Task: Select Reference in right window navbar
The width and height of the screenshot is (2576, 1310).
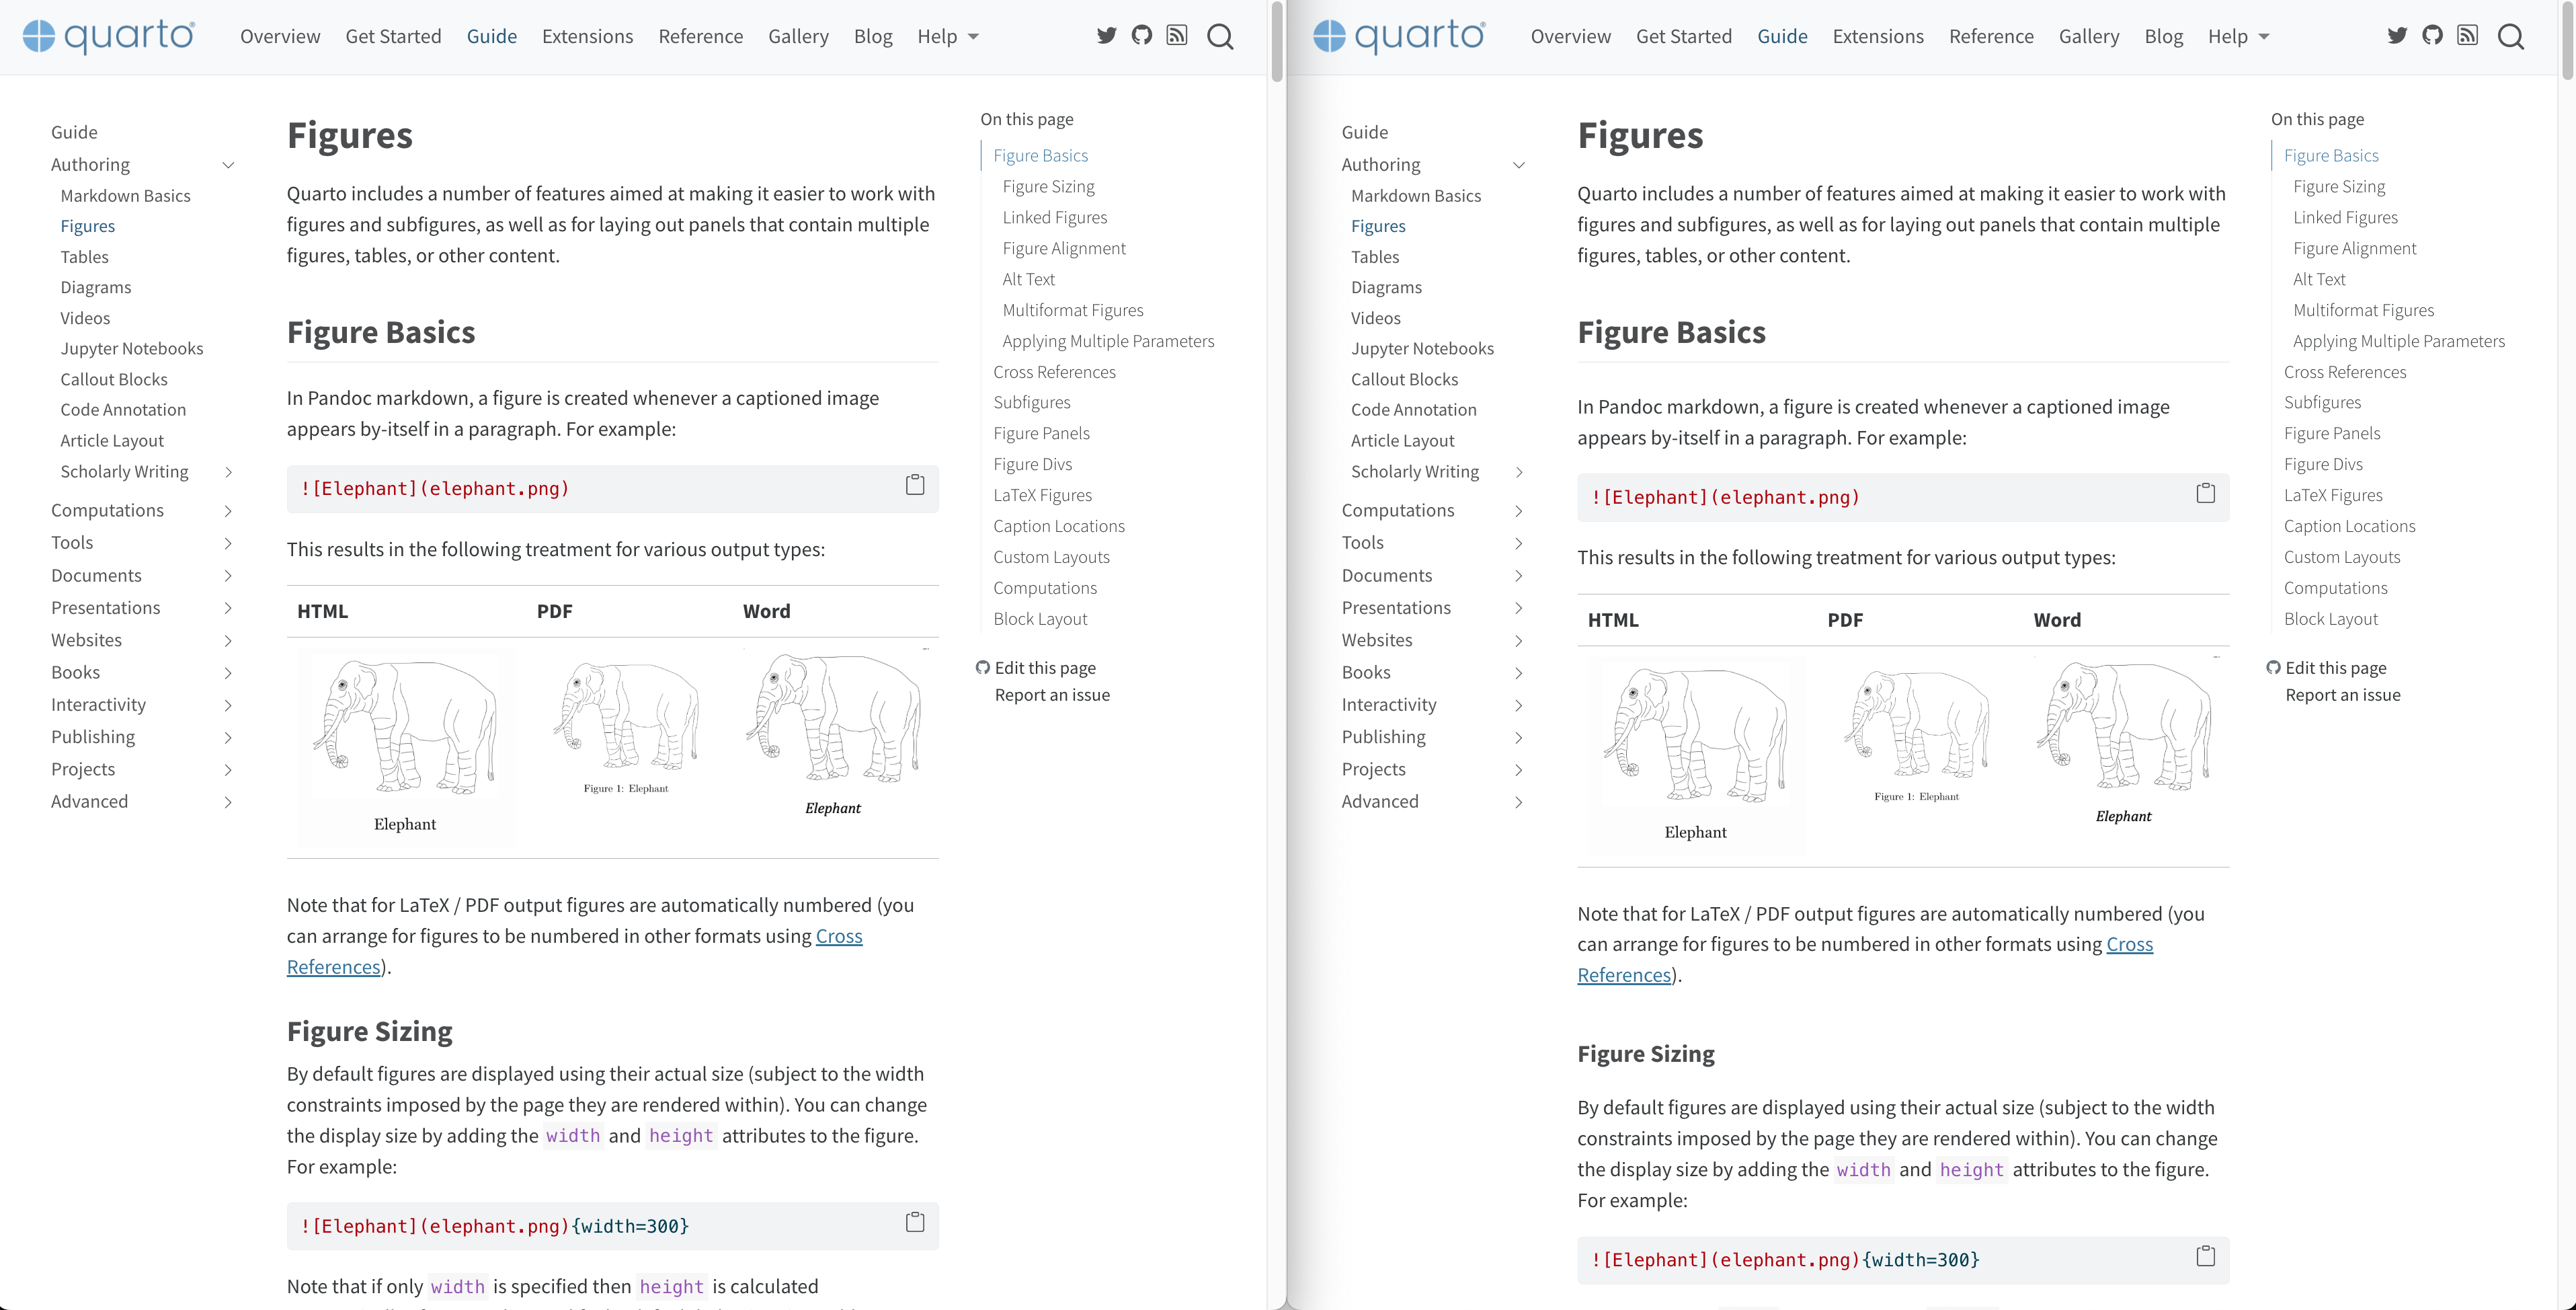Action: (x=1991, y=36)
